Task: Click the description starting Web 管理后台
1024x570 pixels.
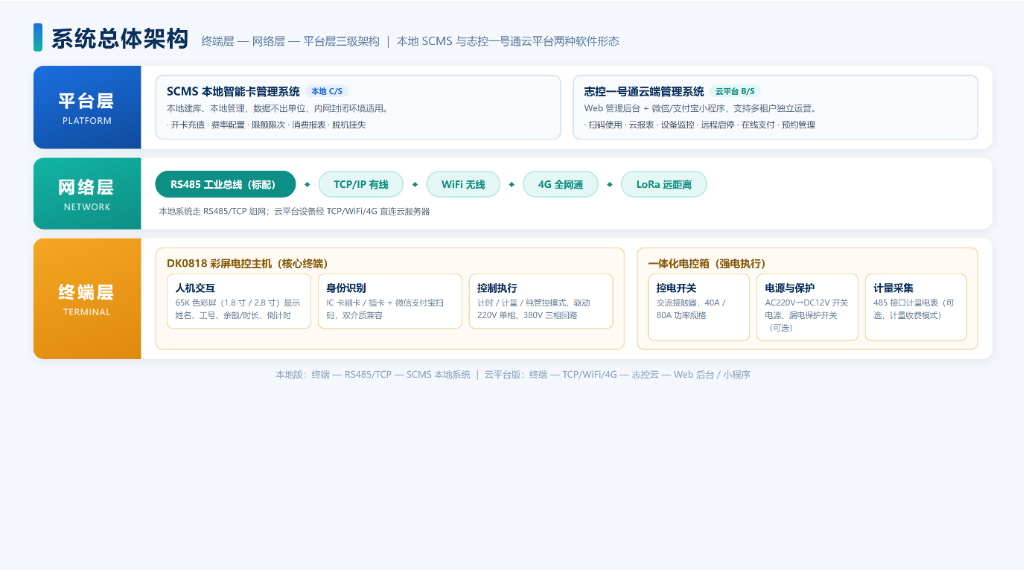Action: point(699,108)
